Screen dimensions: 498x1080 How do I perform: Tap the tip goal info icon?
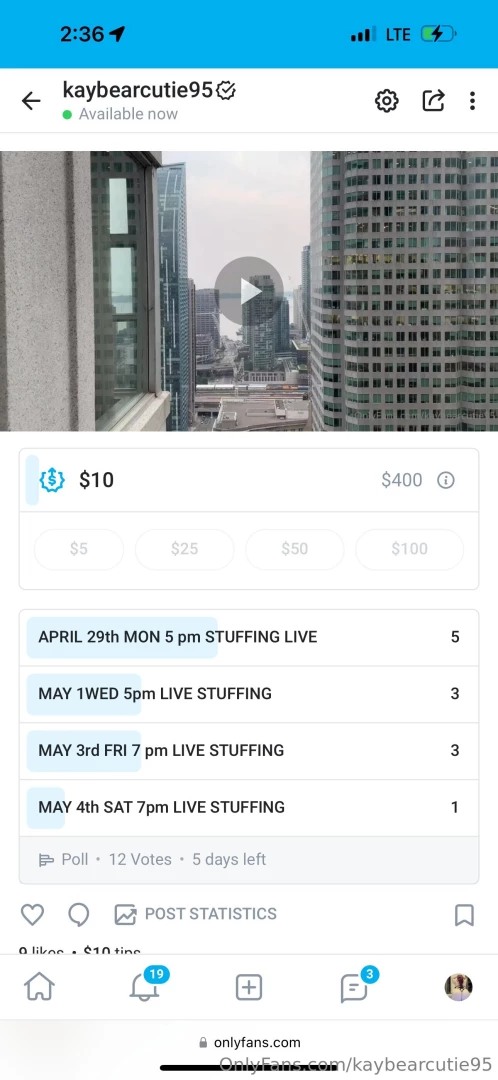(x=446, y=480)
